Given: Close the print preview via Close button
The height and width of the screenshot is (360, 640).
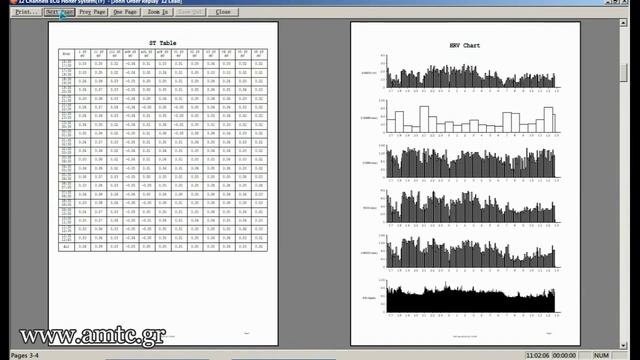Looking at the screenshot, I should click(x=223, y=12).
